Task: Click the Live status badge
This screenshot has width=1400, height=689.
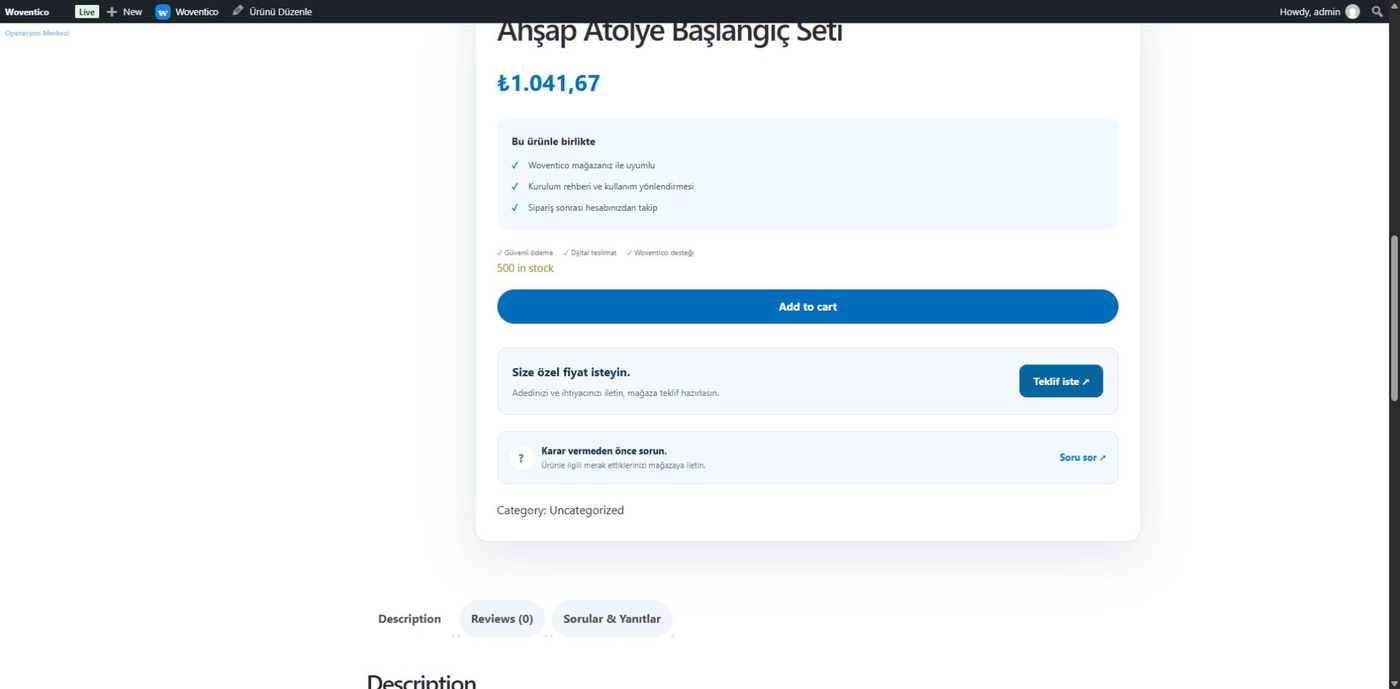Action: click(x=87, y=12)
